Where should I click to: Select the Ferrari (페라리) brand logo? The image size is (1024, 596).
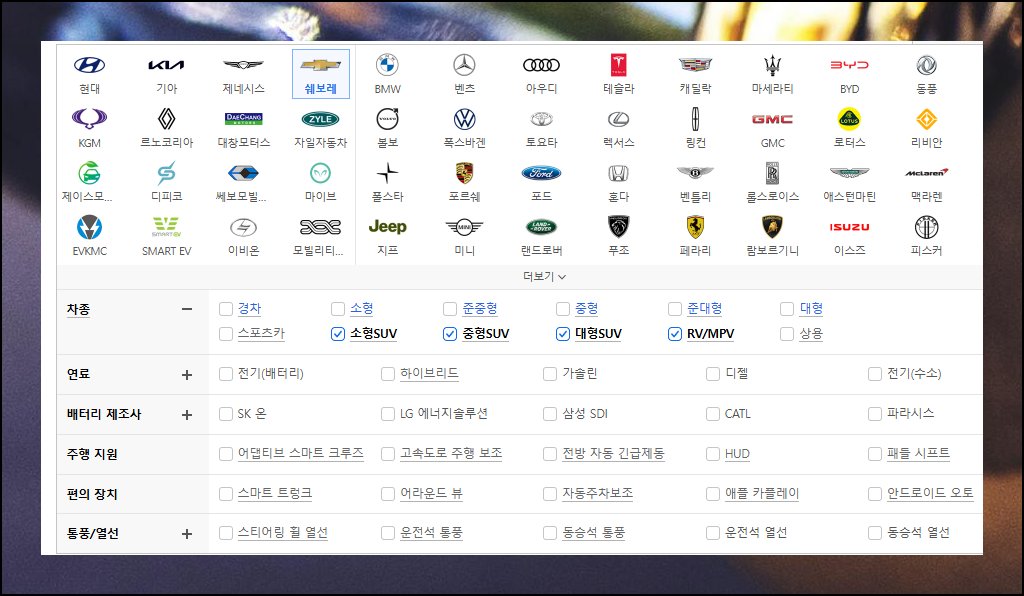tap(696, 228)
